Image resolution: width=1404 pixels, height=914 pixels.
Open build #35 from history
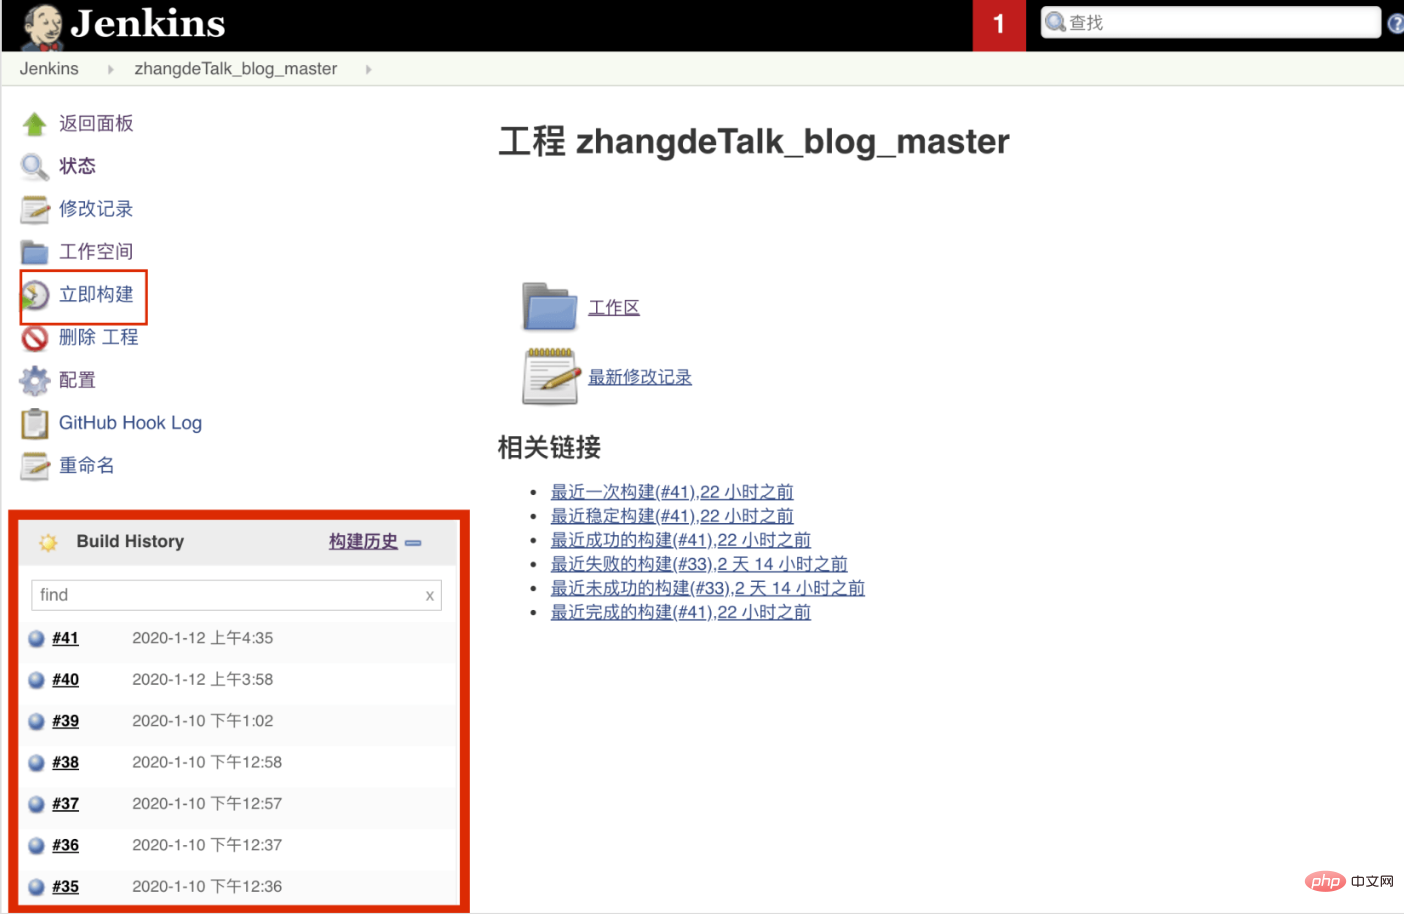point(66,887)
